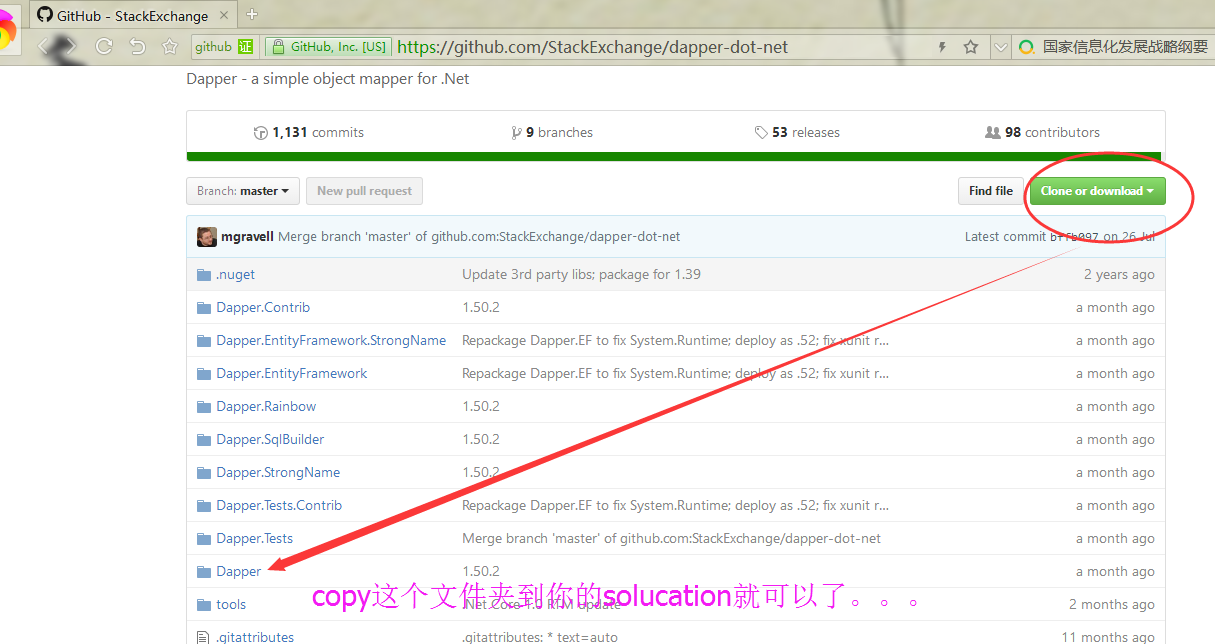This screenshot has height=644, width=1215.
Task: Open the Branch: master dropdown
Action: (x=243, y=191)
